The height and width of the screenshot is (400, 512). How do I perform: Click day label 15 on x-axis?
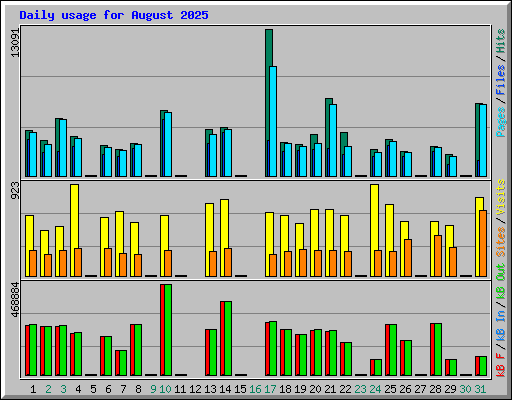pyautogui.click(x=240, y=389)
